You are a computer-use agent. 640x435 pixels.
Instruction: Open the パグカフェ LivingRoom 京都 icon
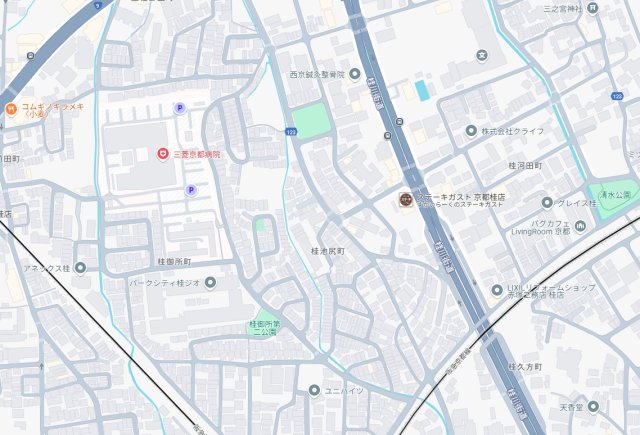point(580,226)
